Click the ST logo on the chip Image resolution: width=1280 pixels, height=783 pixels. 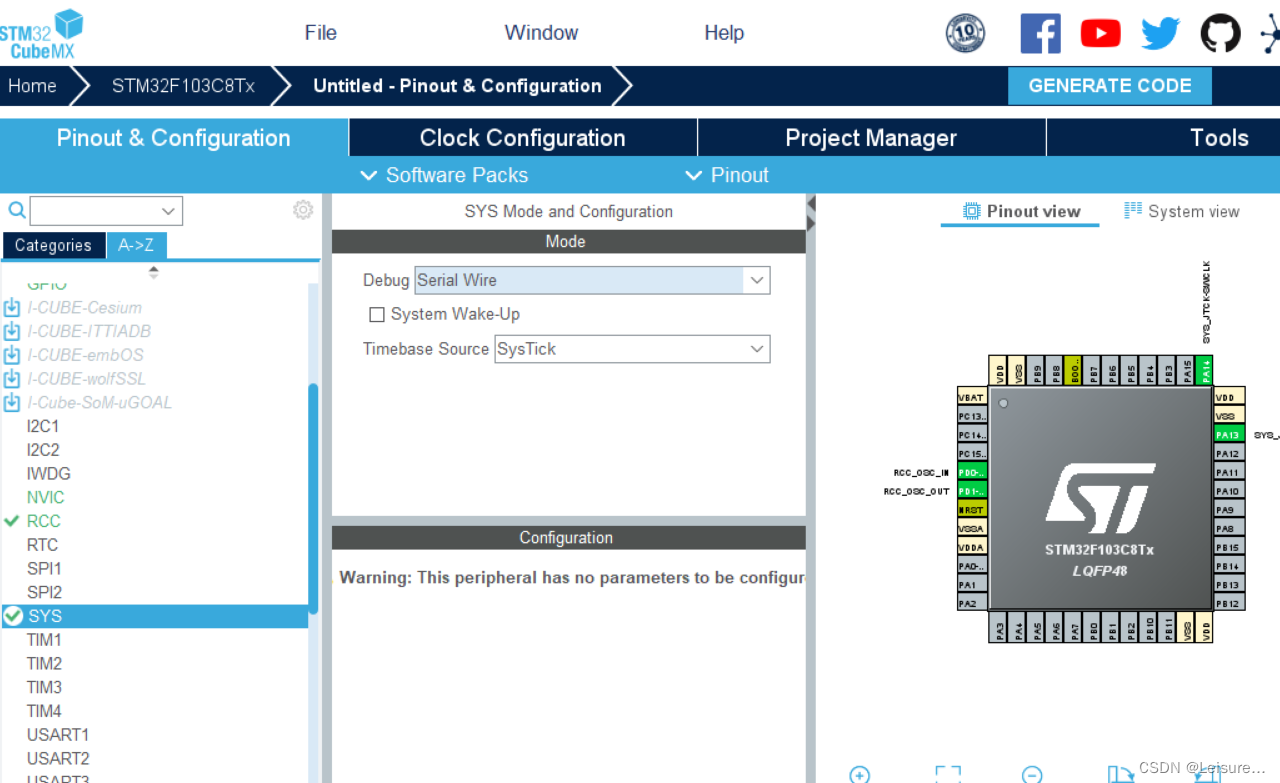[x=1100, y=498]
